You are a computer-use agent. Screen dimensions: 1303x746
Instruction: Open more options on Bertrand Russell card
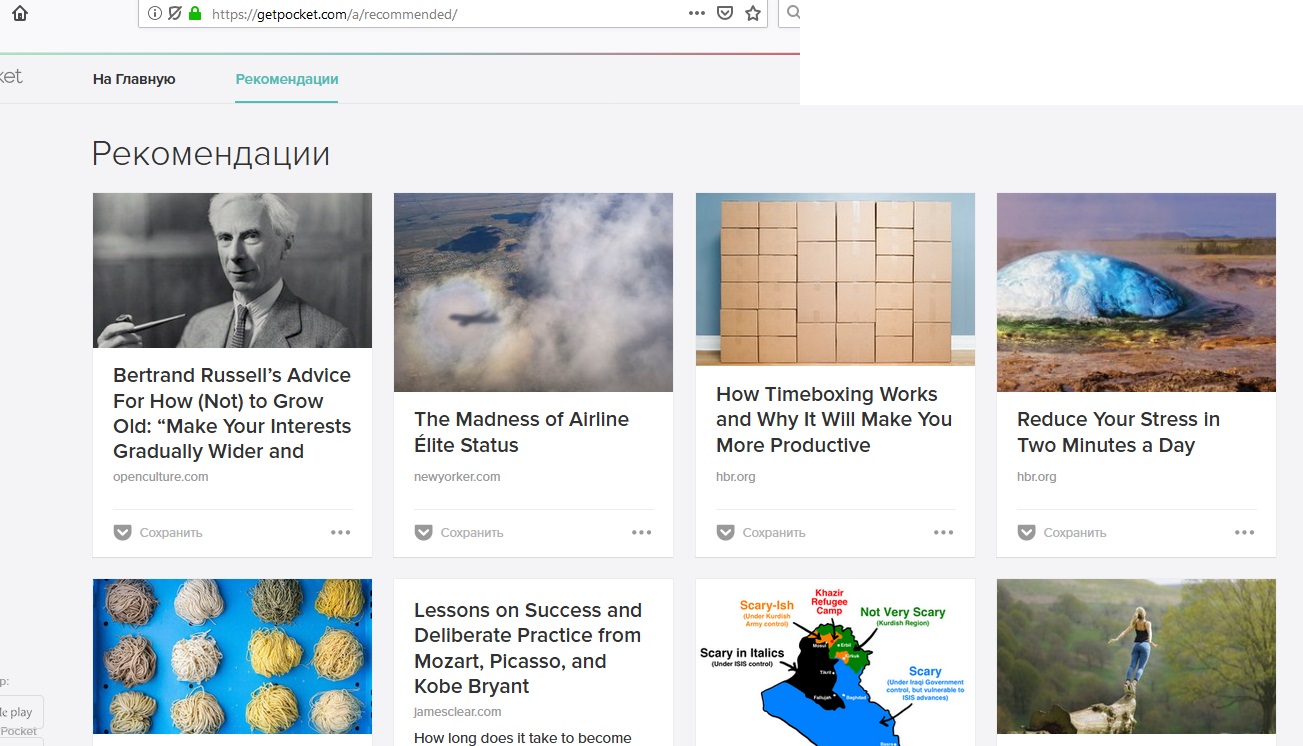point(341,532)
